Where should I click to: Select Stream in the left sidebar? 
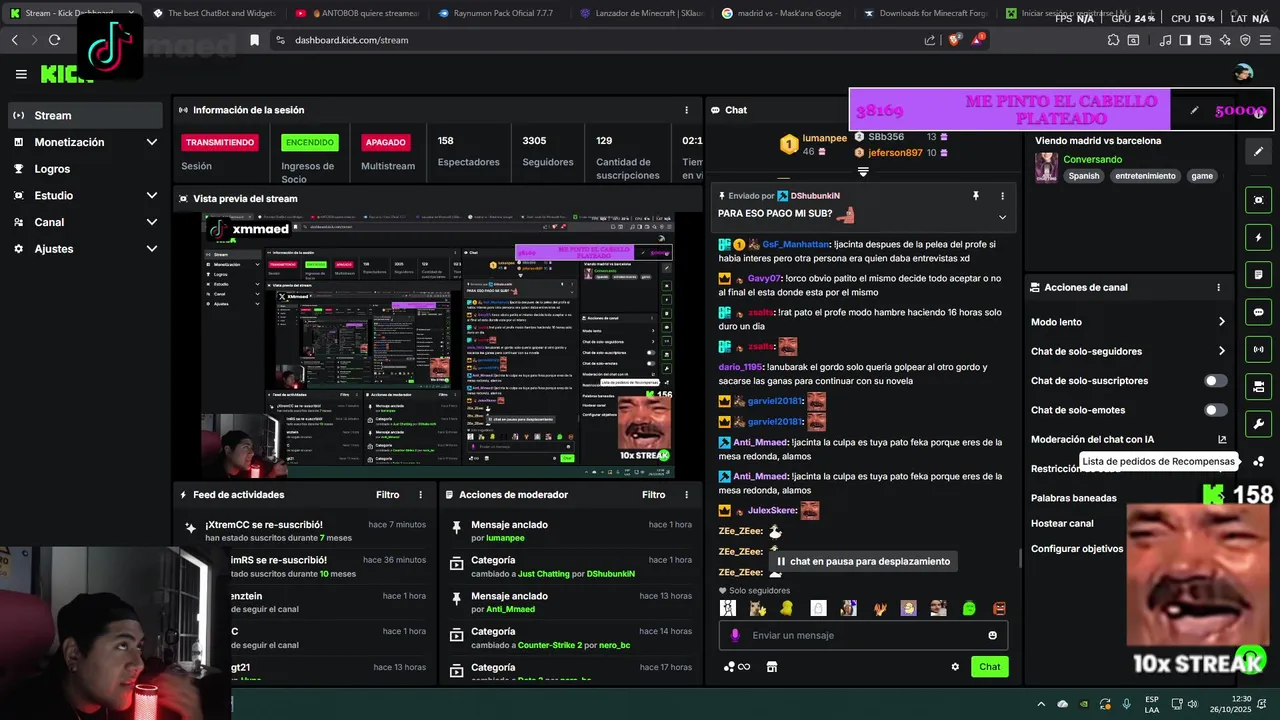85,115
